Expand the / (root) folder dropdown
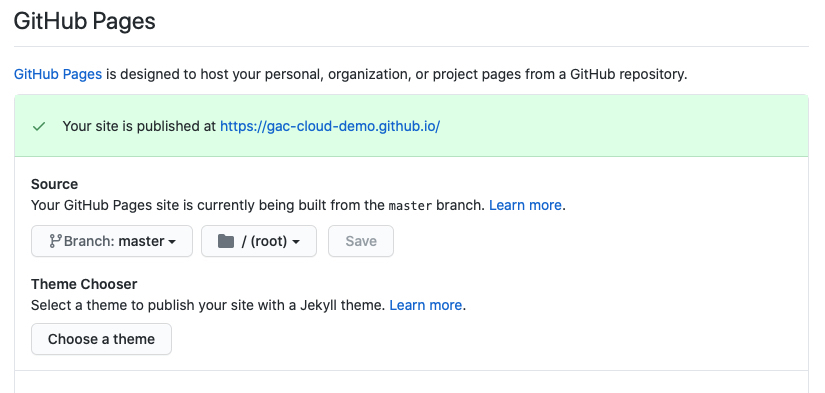Image resolution: width=825 pixels, height=393 pixels. (259, 241)
